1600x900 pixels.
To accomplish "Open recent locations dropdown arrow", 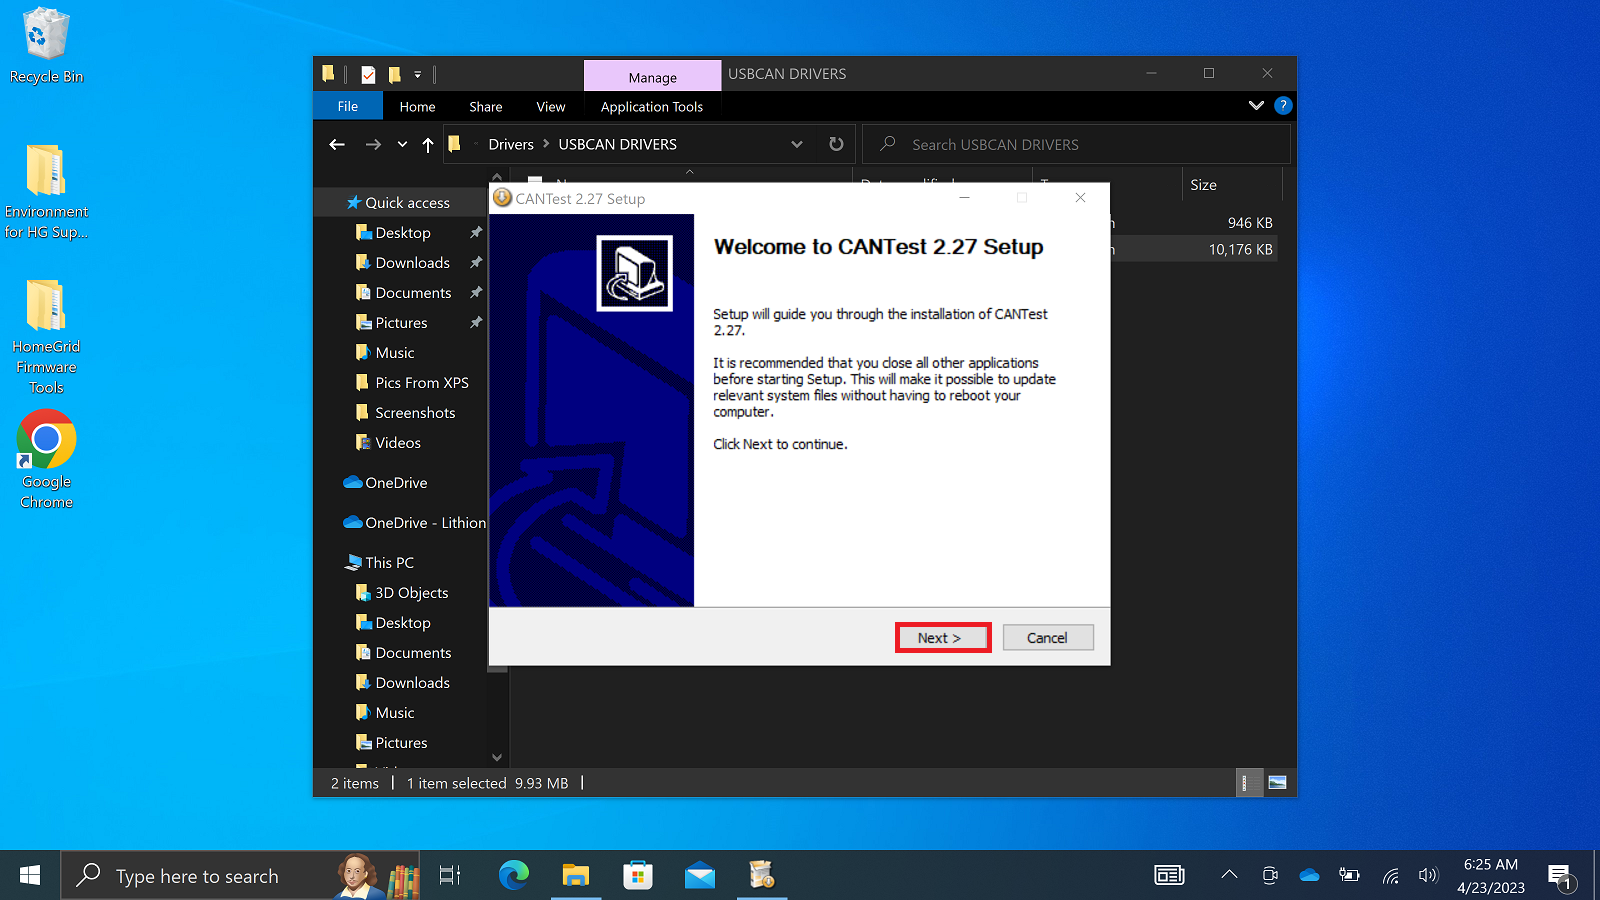I will (402, 145).
